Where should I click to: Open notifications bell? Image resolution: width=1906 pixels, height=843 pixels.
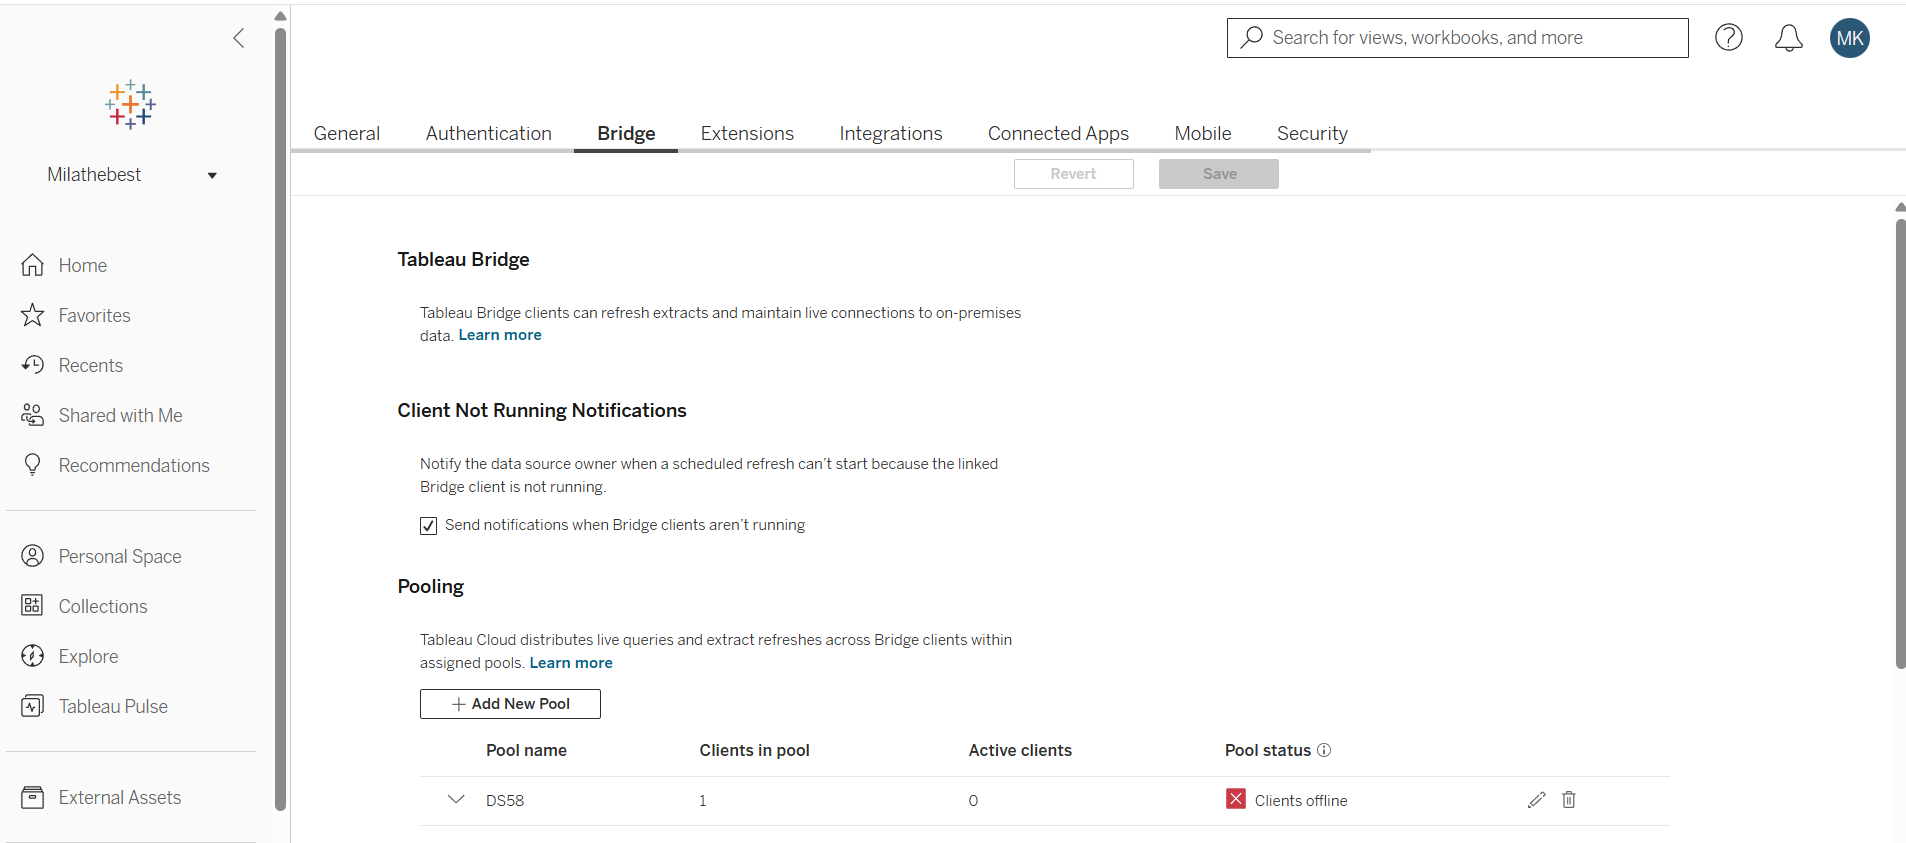click(x=1789, y=38)
